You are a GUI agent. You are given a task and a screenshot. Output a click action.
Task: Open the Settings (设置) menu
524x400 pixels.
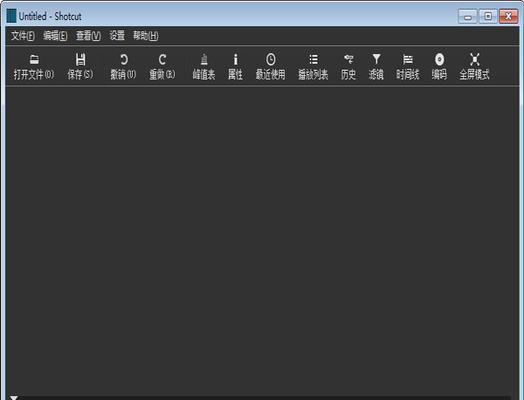point(117,35)
